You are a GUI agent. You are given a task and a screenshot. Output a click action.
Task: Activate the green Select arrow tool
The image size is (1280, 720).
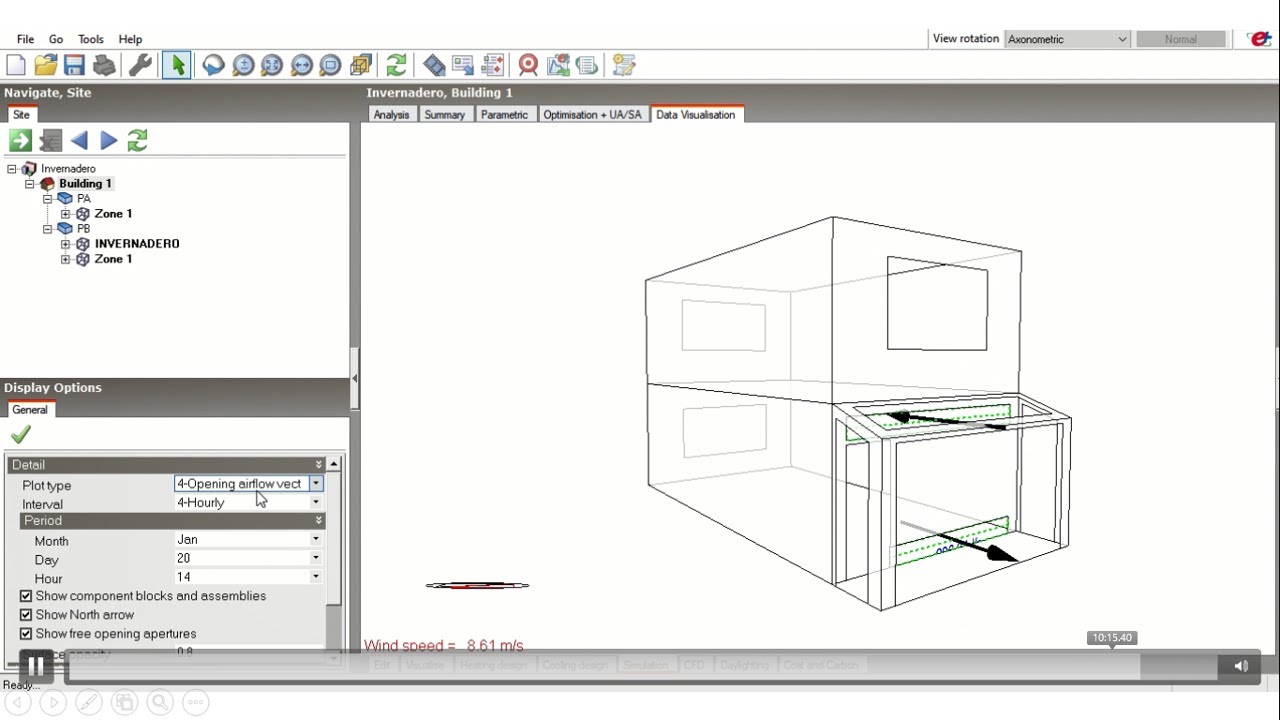[177, 66]
